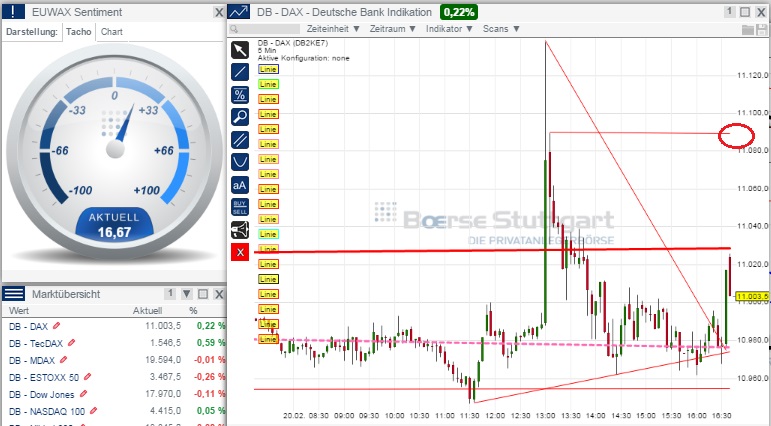
Task: Open the Marktübersicht triangle dropdown
Action: [187, 294]
